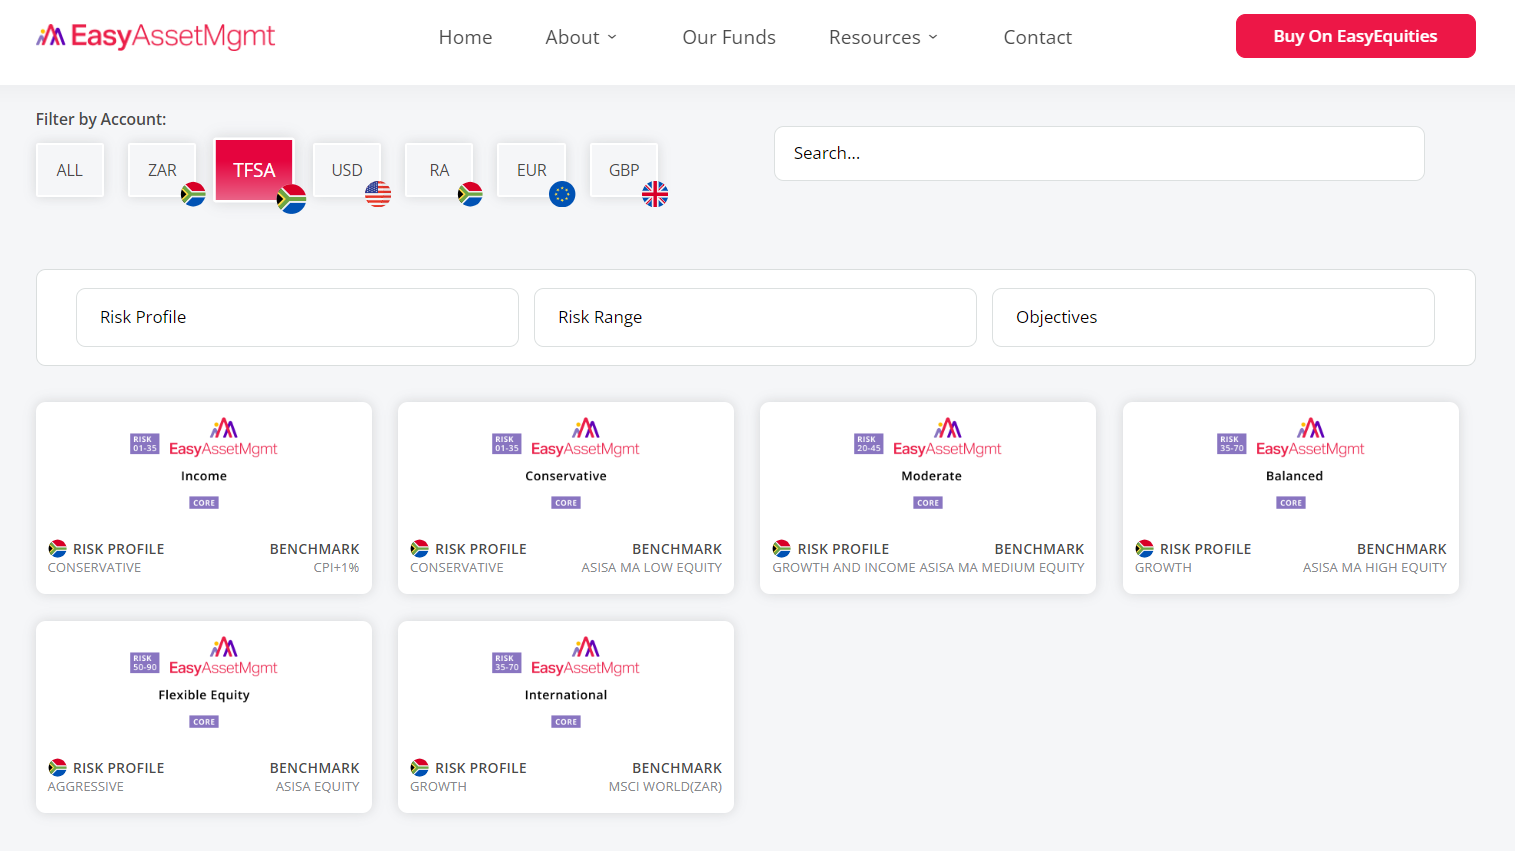Toggle the TFSA account filter
The height and width of the screenshot is (851, 1515).
254,170
